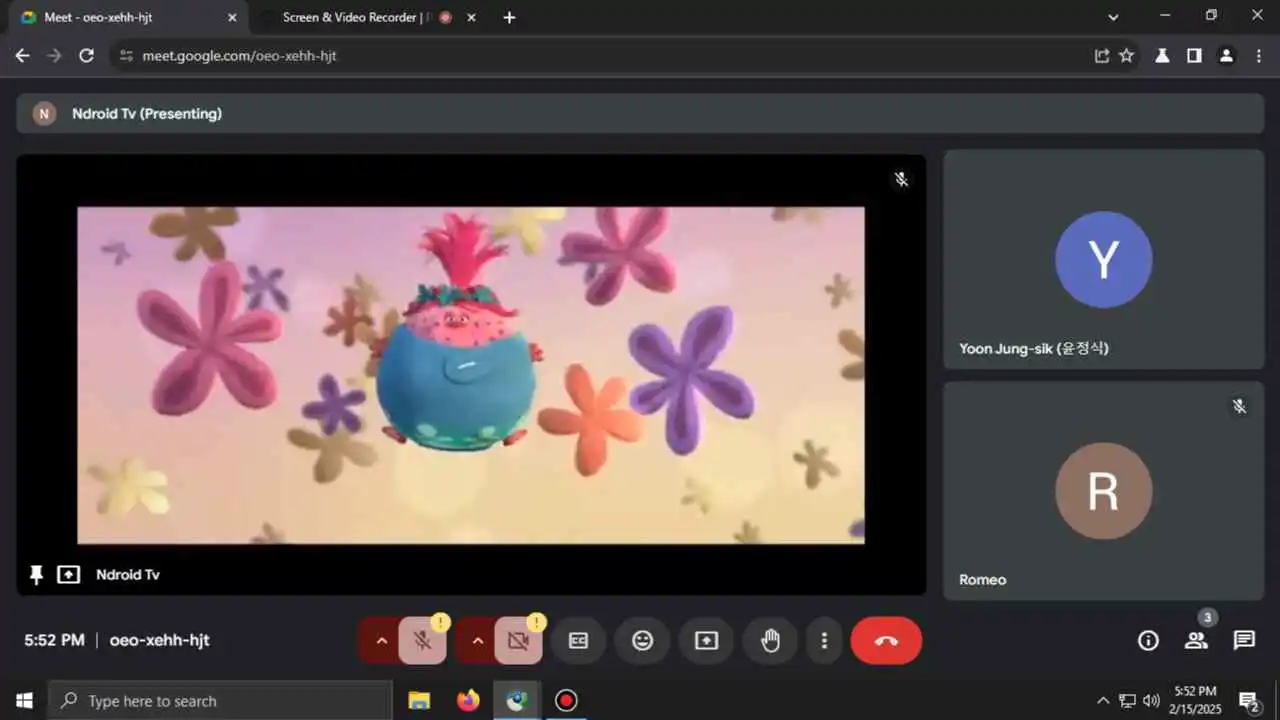Expand audio settings arrow beside microphone
This screenshot has width=1280, height=720.
point(381,641)
